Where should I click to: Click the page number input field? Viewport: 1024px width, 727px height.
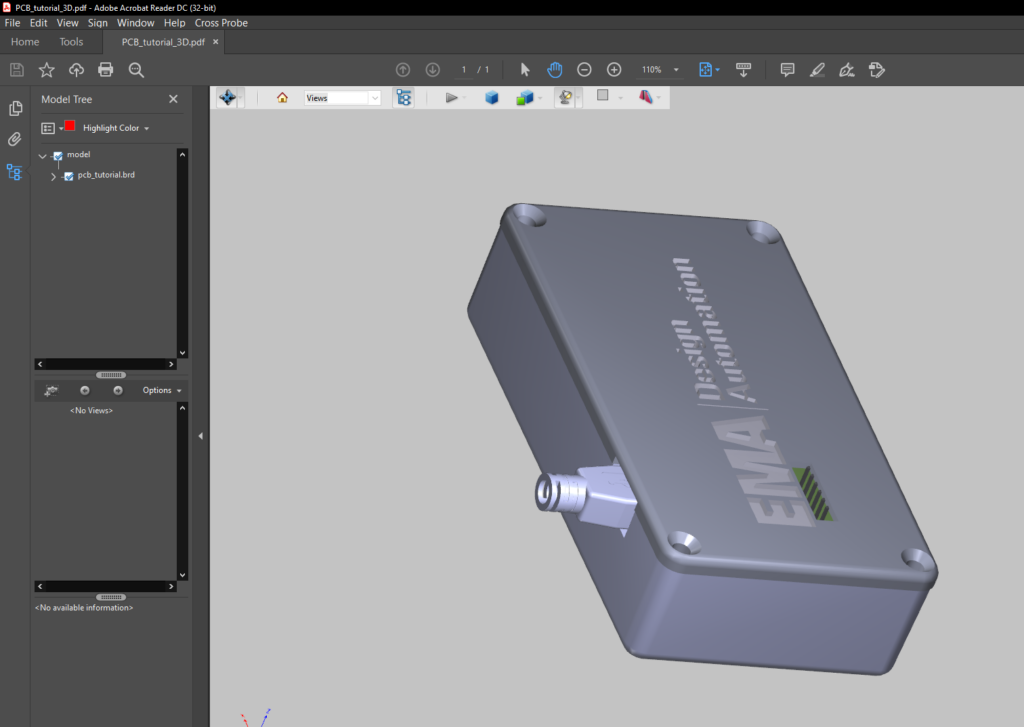tap(464, 70)
